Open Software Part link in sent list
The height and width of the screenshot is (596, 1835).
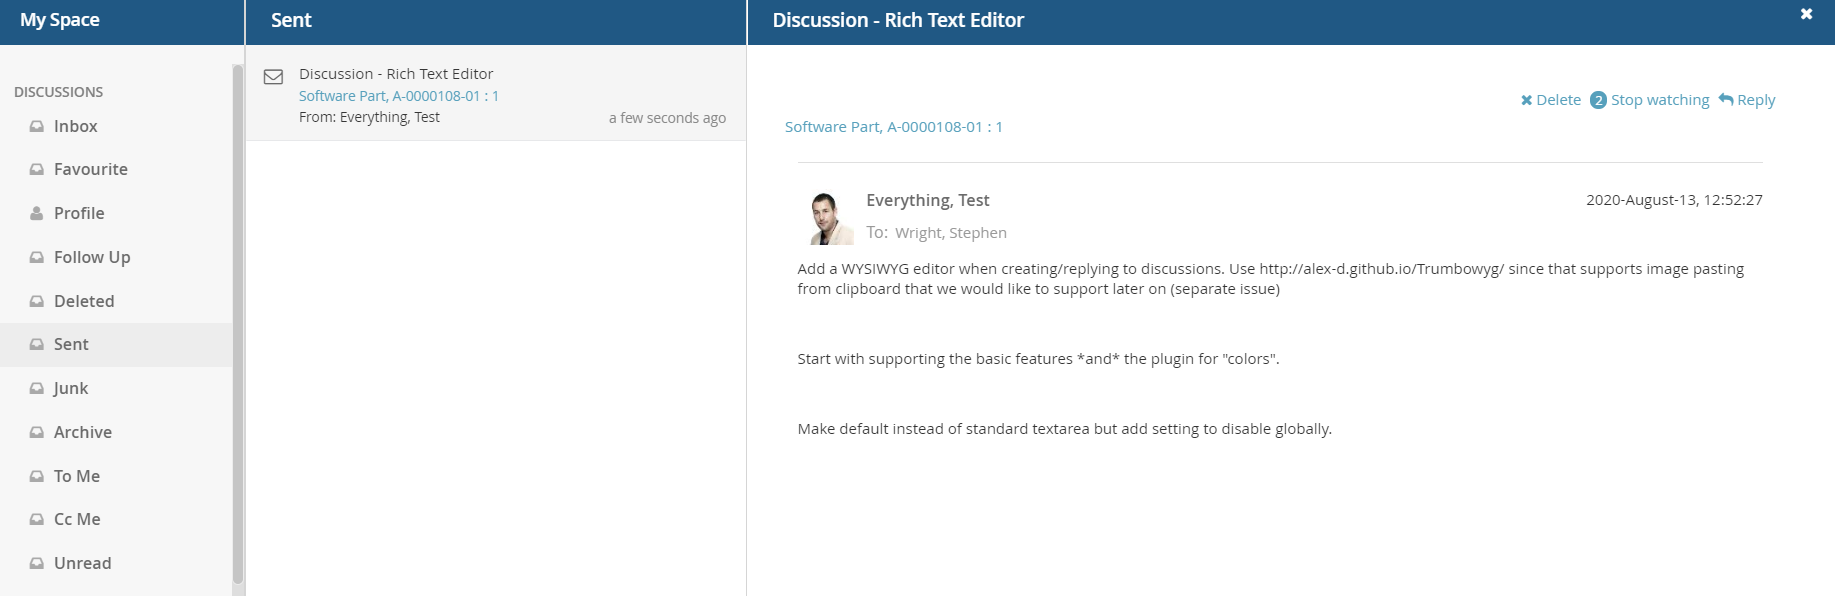(x=398, y=96)
